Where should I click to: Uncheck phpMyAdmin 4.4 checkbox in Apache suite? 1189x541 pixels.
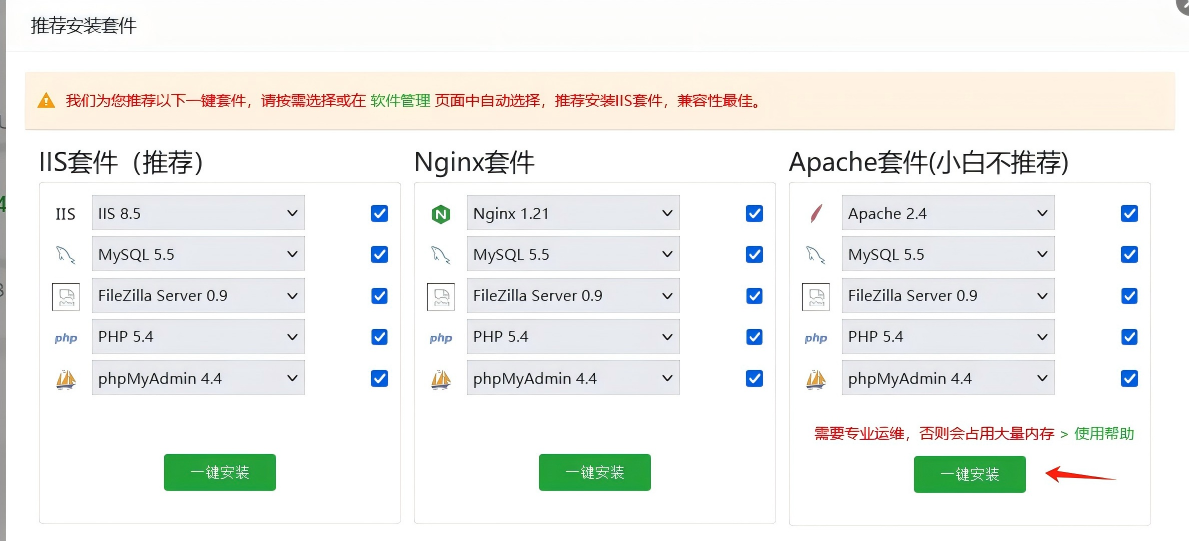pos(1129,378)
